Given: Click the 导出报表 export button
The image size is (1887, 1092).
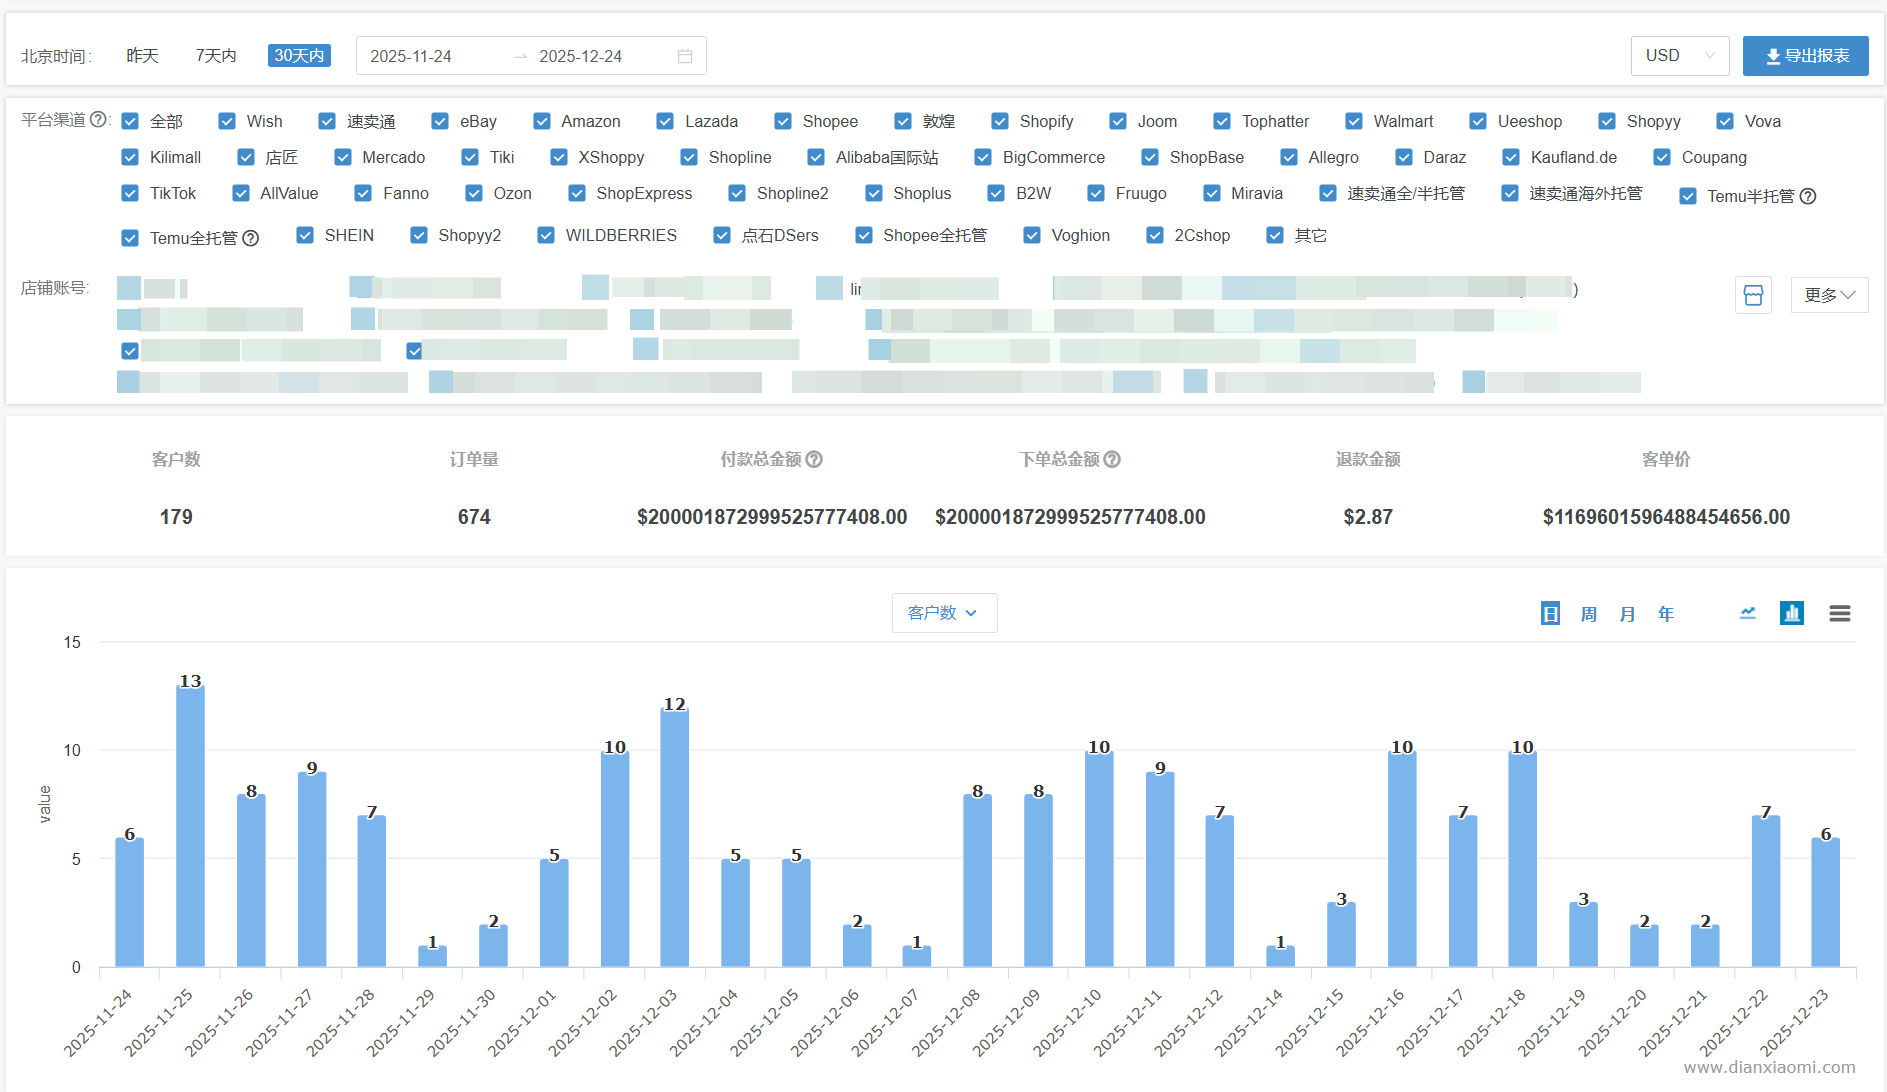Looking at the screenshot, I should tap(1805, 56).
